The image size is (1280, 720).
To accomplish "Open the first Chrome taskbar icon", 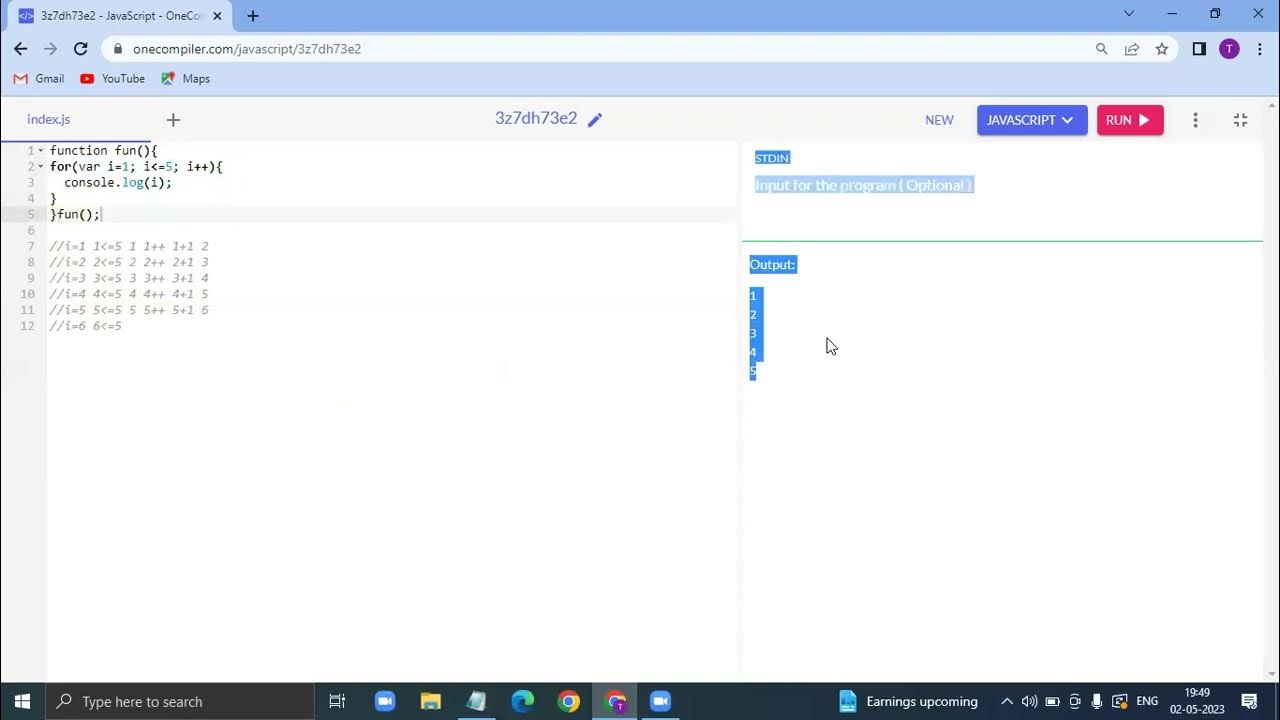I will pos(569,701).
